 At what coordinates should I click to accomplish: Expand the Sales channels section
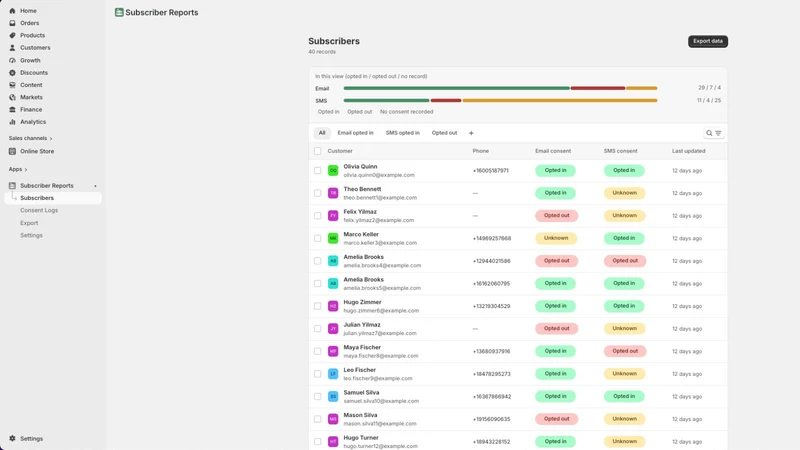(x=30, y=138)
